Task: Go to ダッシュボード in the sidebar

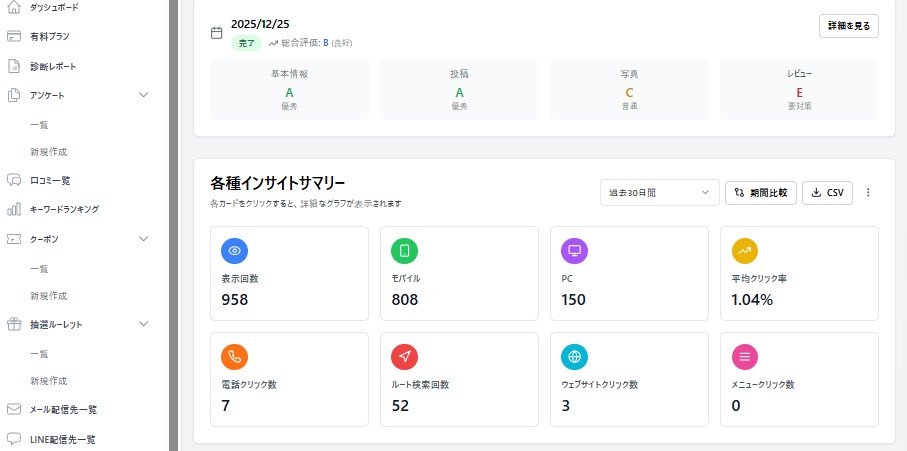Action: 54,8
